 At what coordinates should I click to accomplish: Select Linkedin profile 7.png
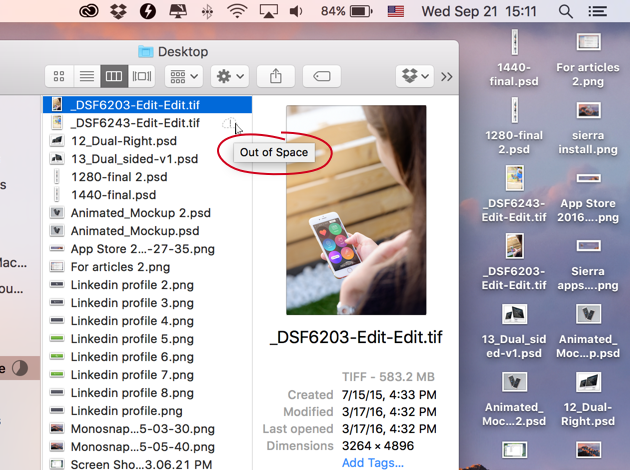(147, 375)
